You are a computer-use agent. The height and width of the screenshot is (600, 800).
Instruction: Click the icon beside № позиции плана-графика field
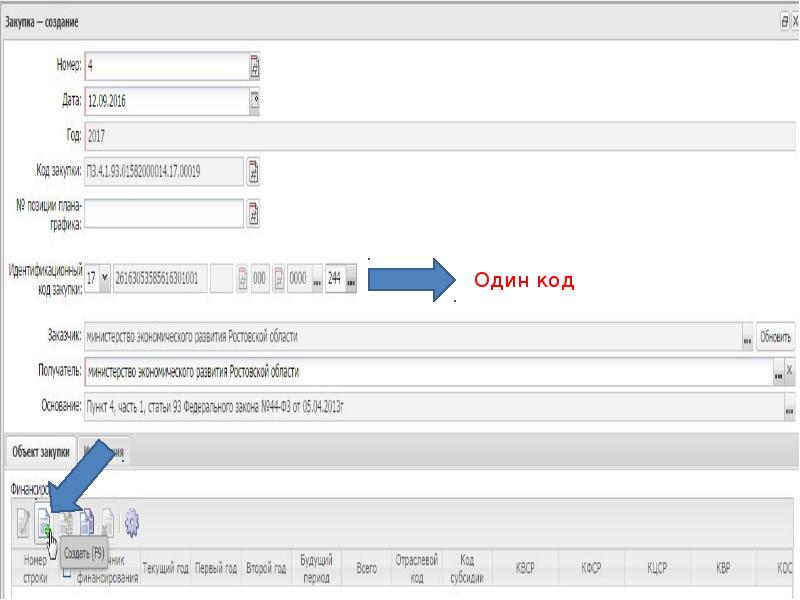click(253, 213)
